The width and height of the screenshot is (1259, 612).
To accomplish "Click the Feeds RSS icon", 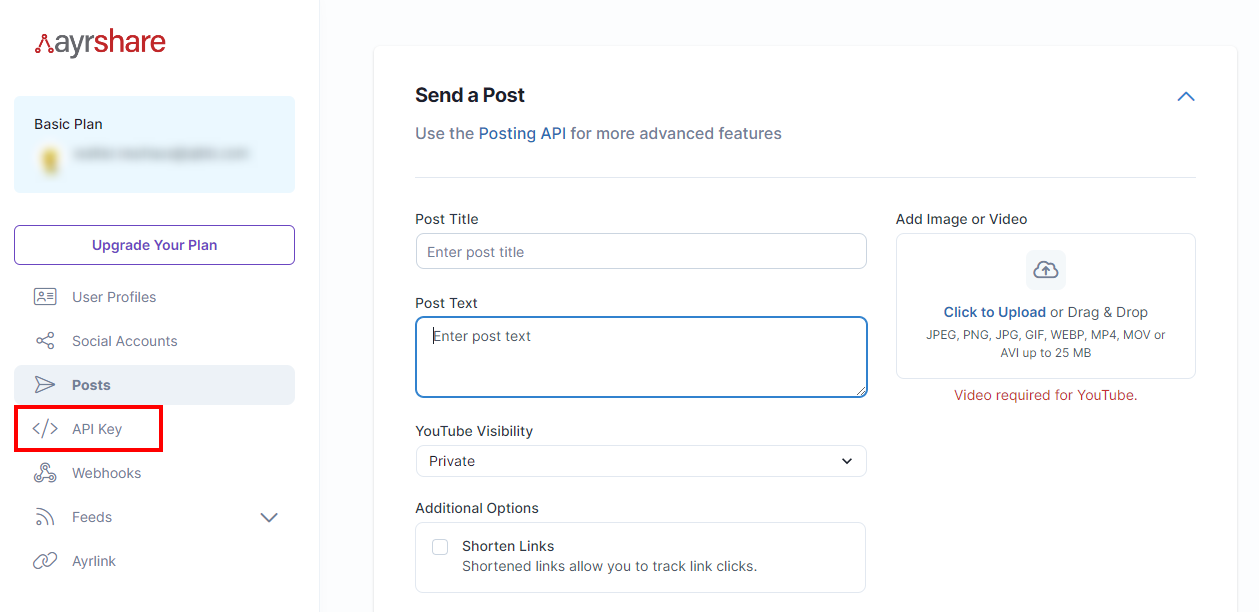I will point(45,517).
